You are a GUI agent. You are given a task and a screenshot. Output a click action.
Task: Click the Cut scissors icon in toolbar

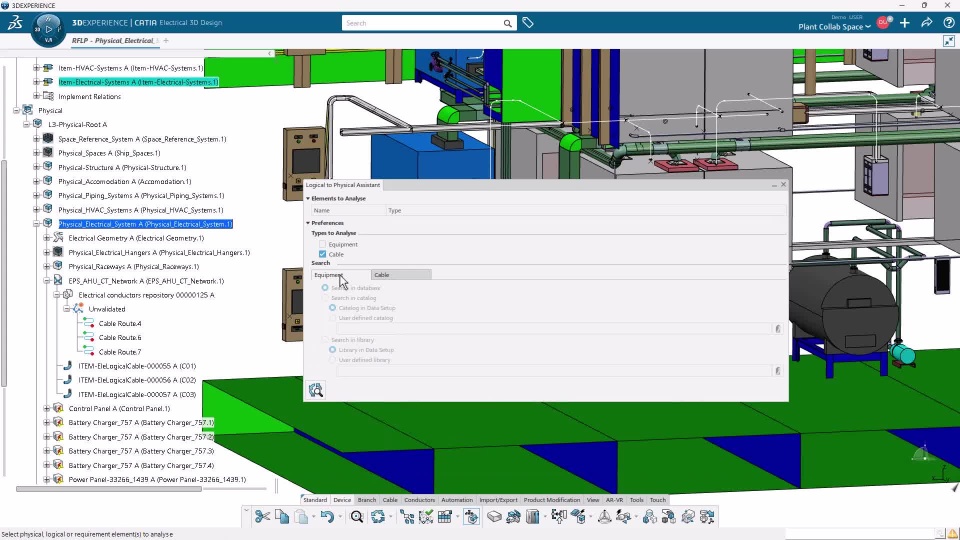[262, 517]
